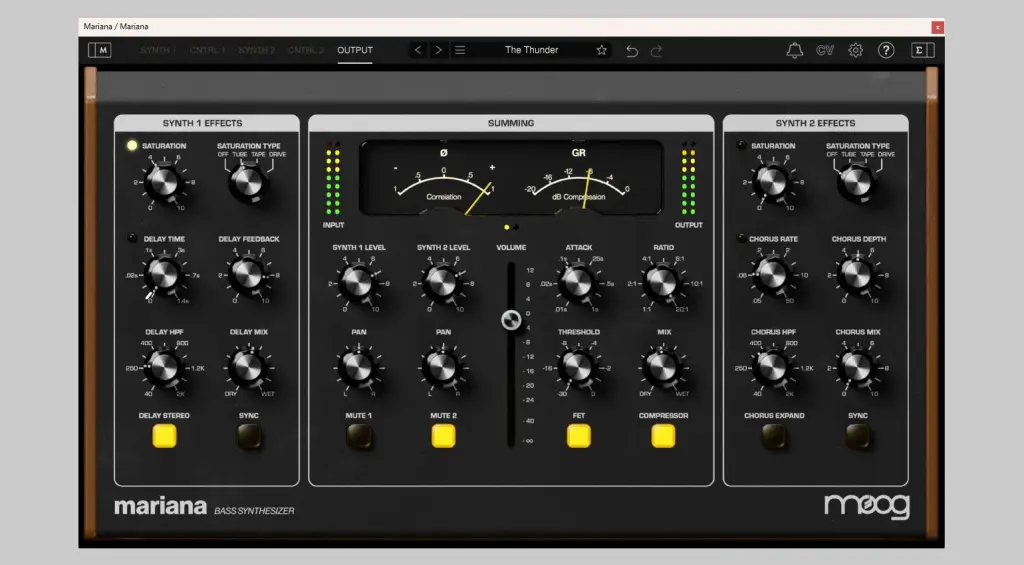The image size is (1024, 565).
Task: Toggle the CHORUS EXPAND button
Action: coord(774,436)
